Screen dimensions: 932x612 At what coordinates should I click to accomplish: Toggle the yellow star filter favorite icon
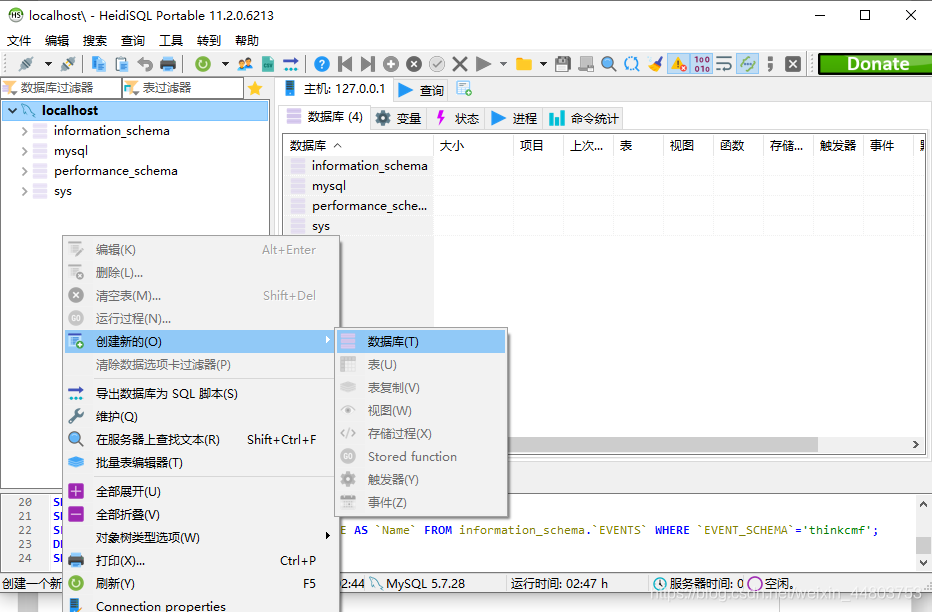[257, 88]
